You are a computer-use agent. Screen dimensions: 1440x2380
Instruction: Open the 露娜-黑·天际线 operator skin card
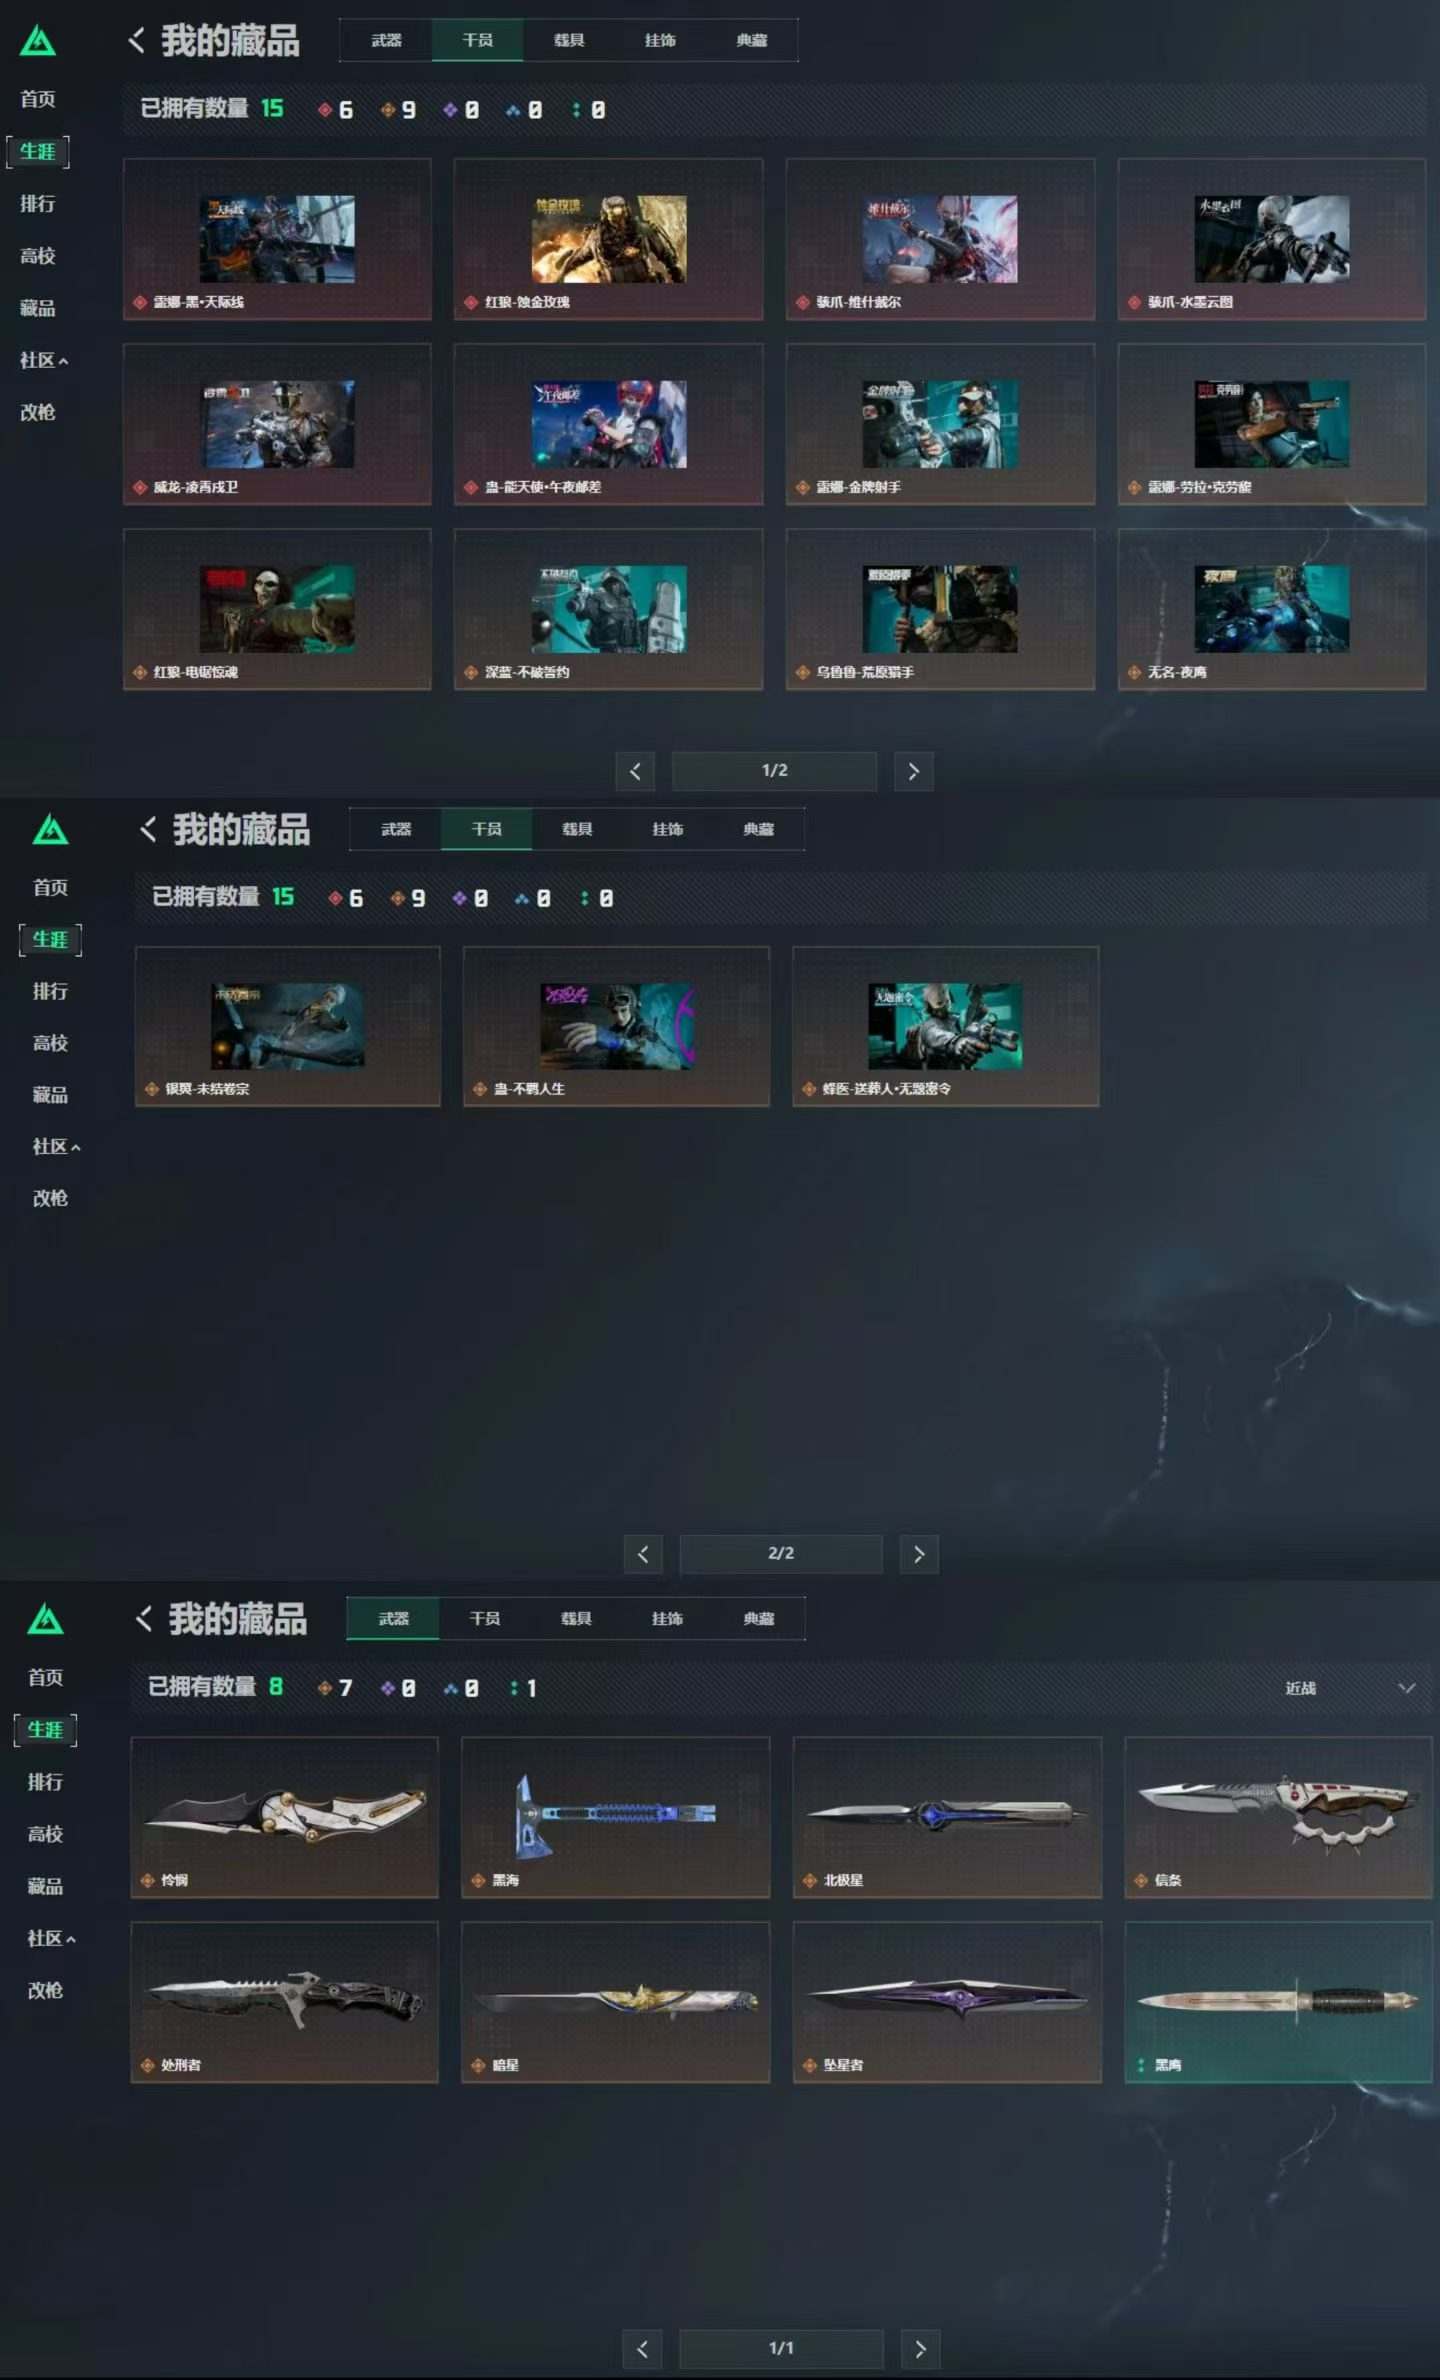click(x=277, y=239)
